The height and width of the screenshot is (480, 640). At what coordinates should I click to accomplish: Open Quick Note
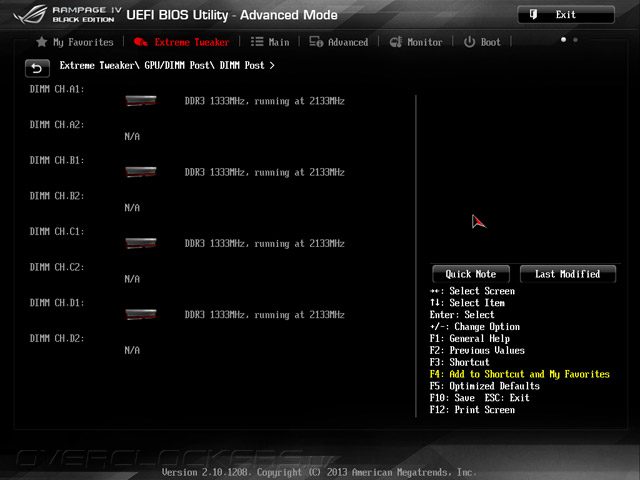click(471, 274)
